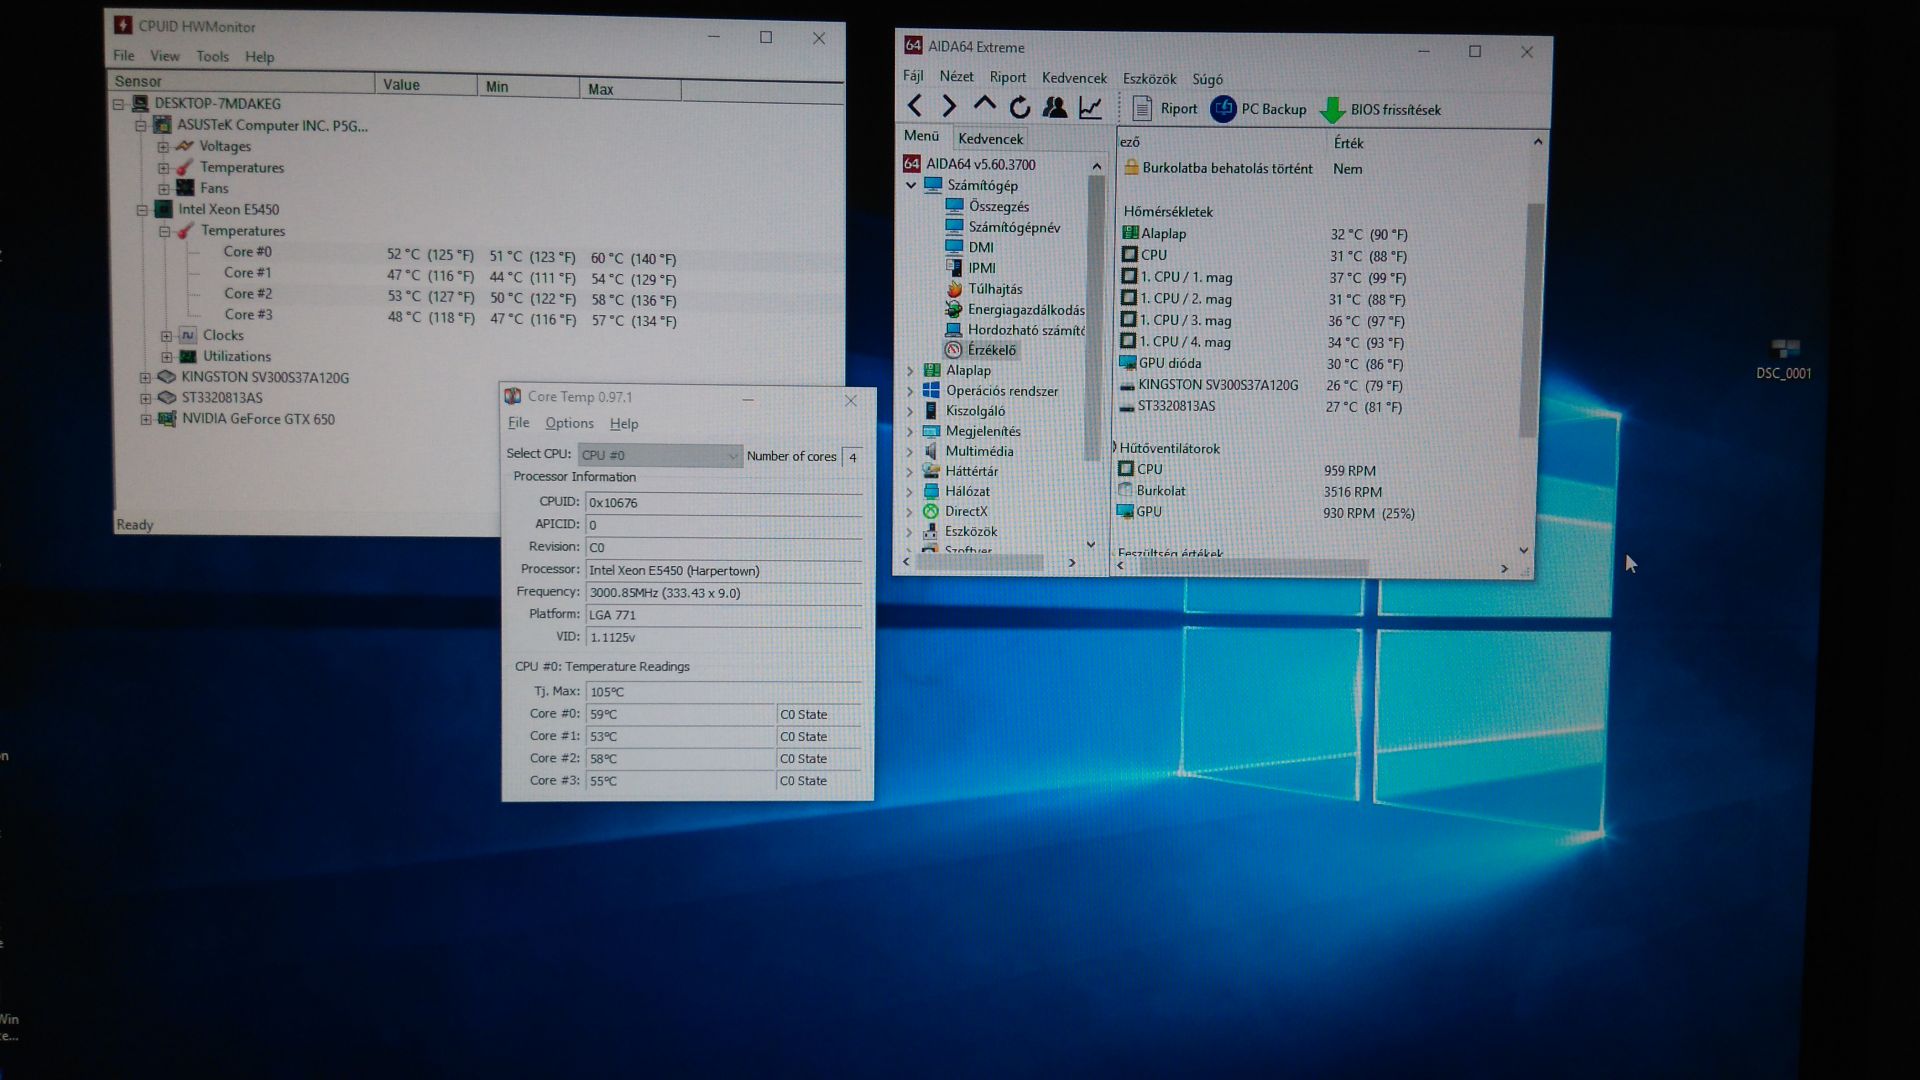Expand the Operációs rendszer node
1920x1080 pixels.
910,391
